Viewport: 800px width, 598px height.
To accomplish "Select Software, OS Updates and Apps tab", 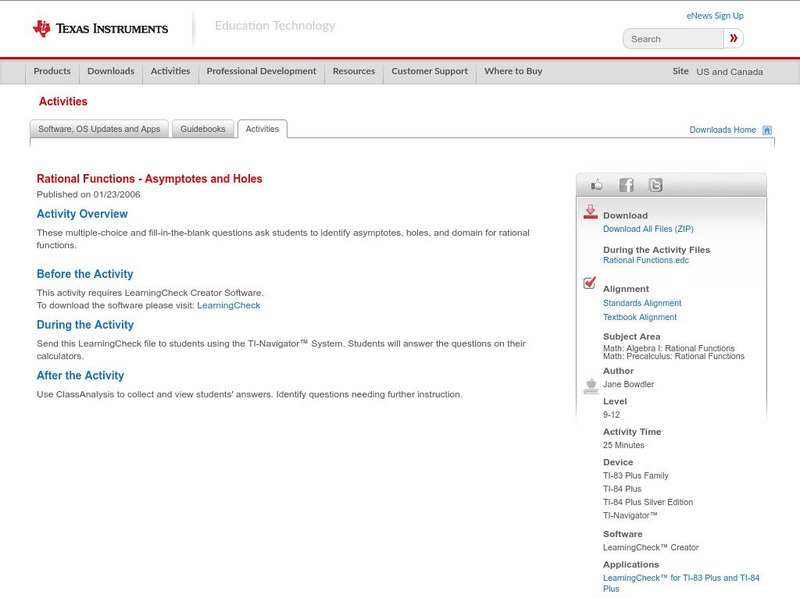I will click(x=99, y=129).
